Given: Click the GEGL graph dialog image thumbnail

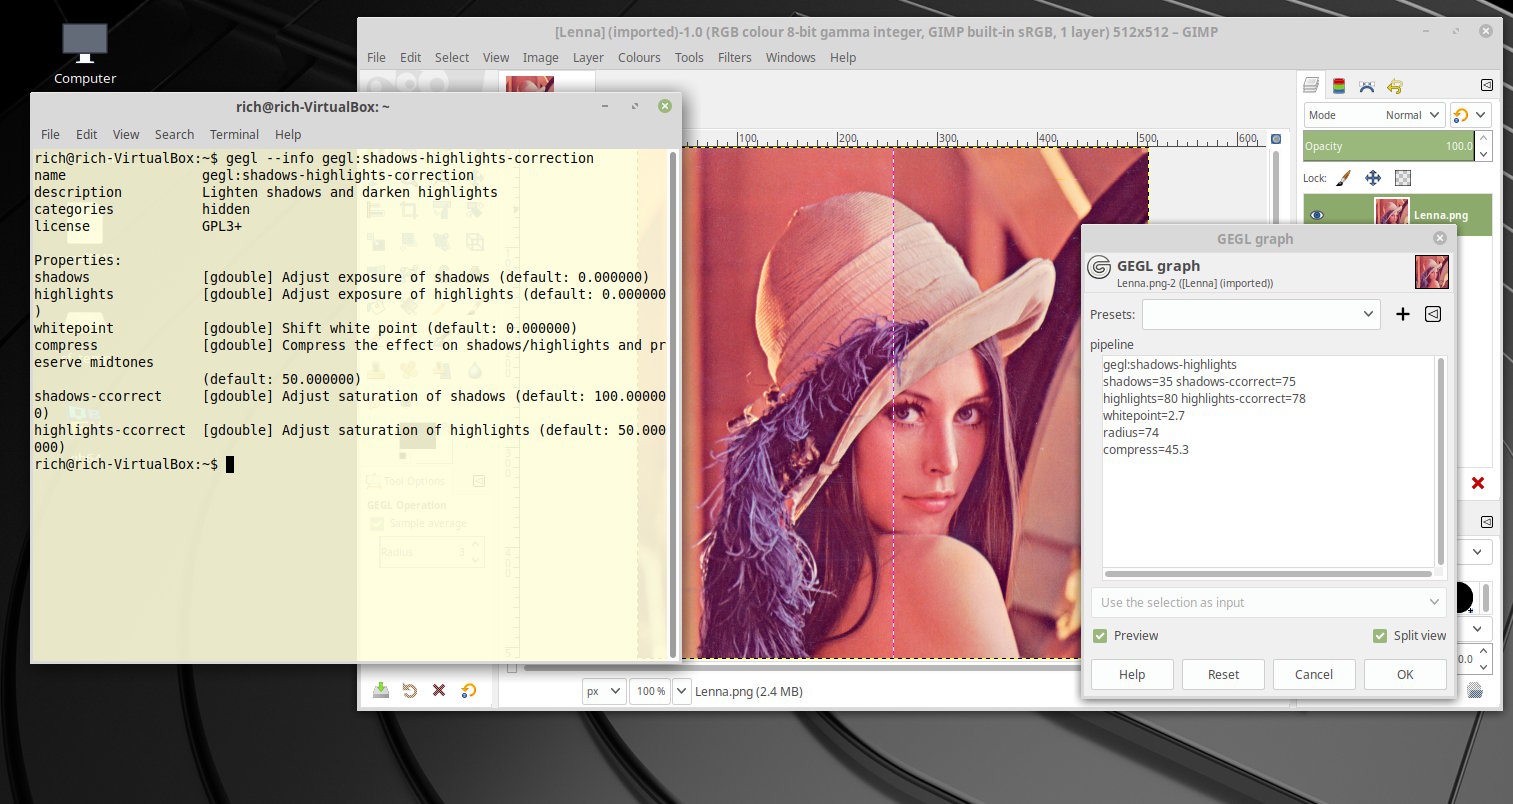Looking at the screenshot, I should 1431,272.
